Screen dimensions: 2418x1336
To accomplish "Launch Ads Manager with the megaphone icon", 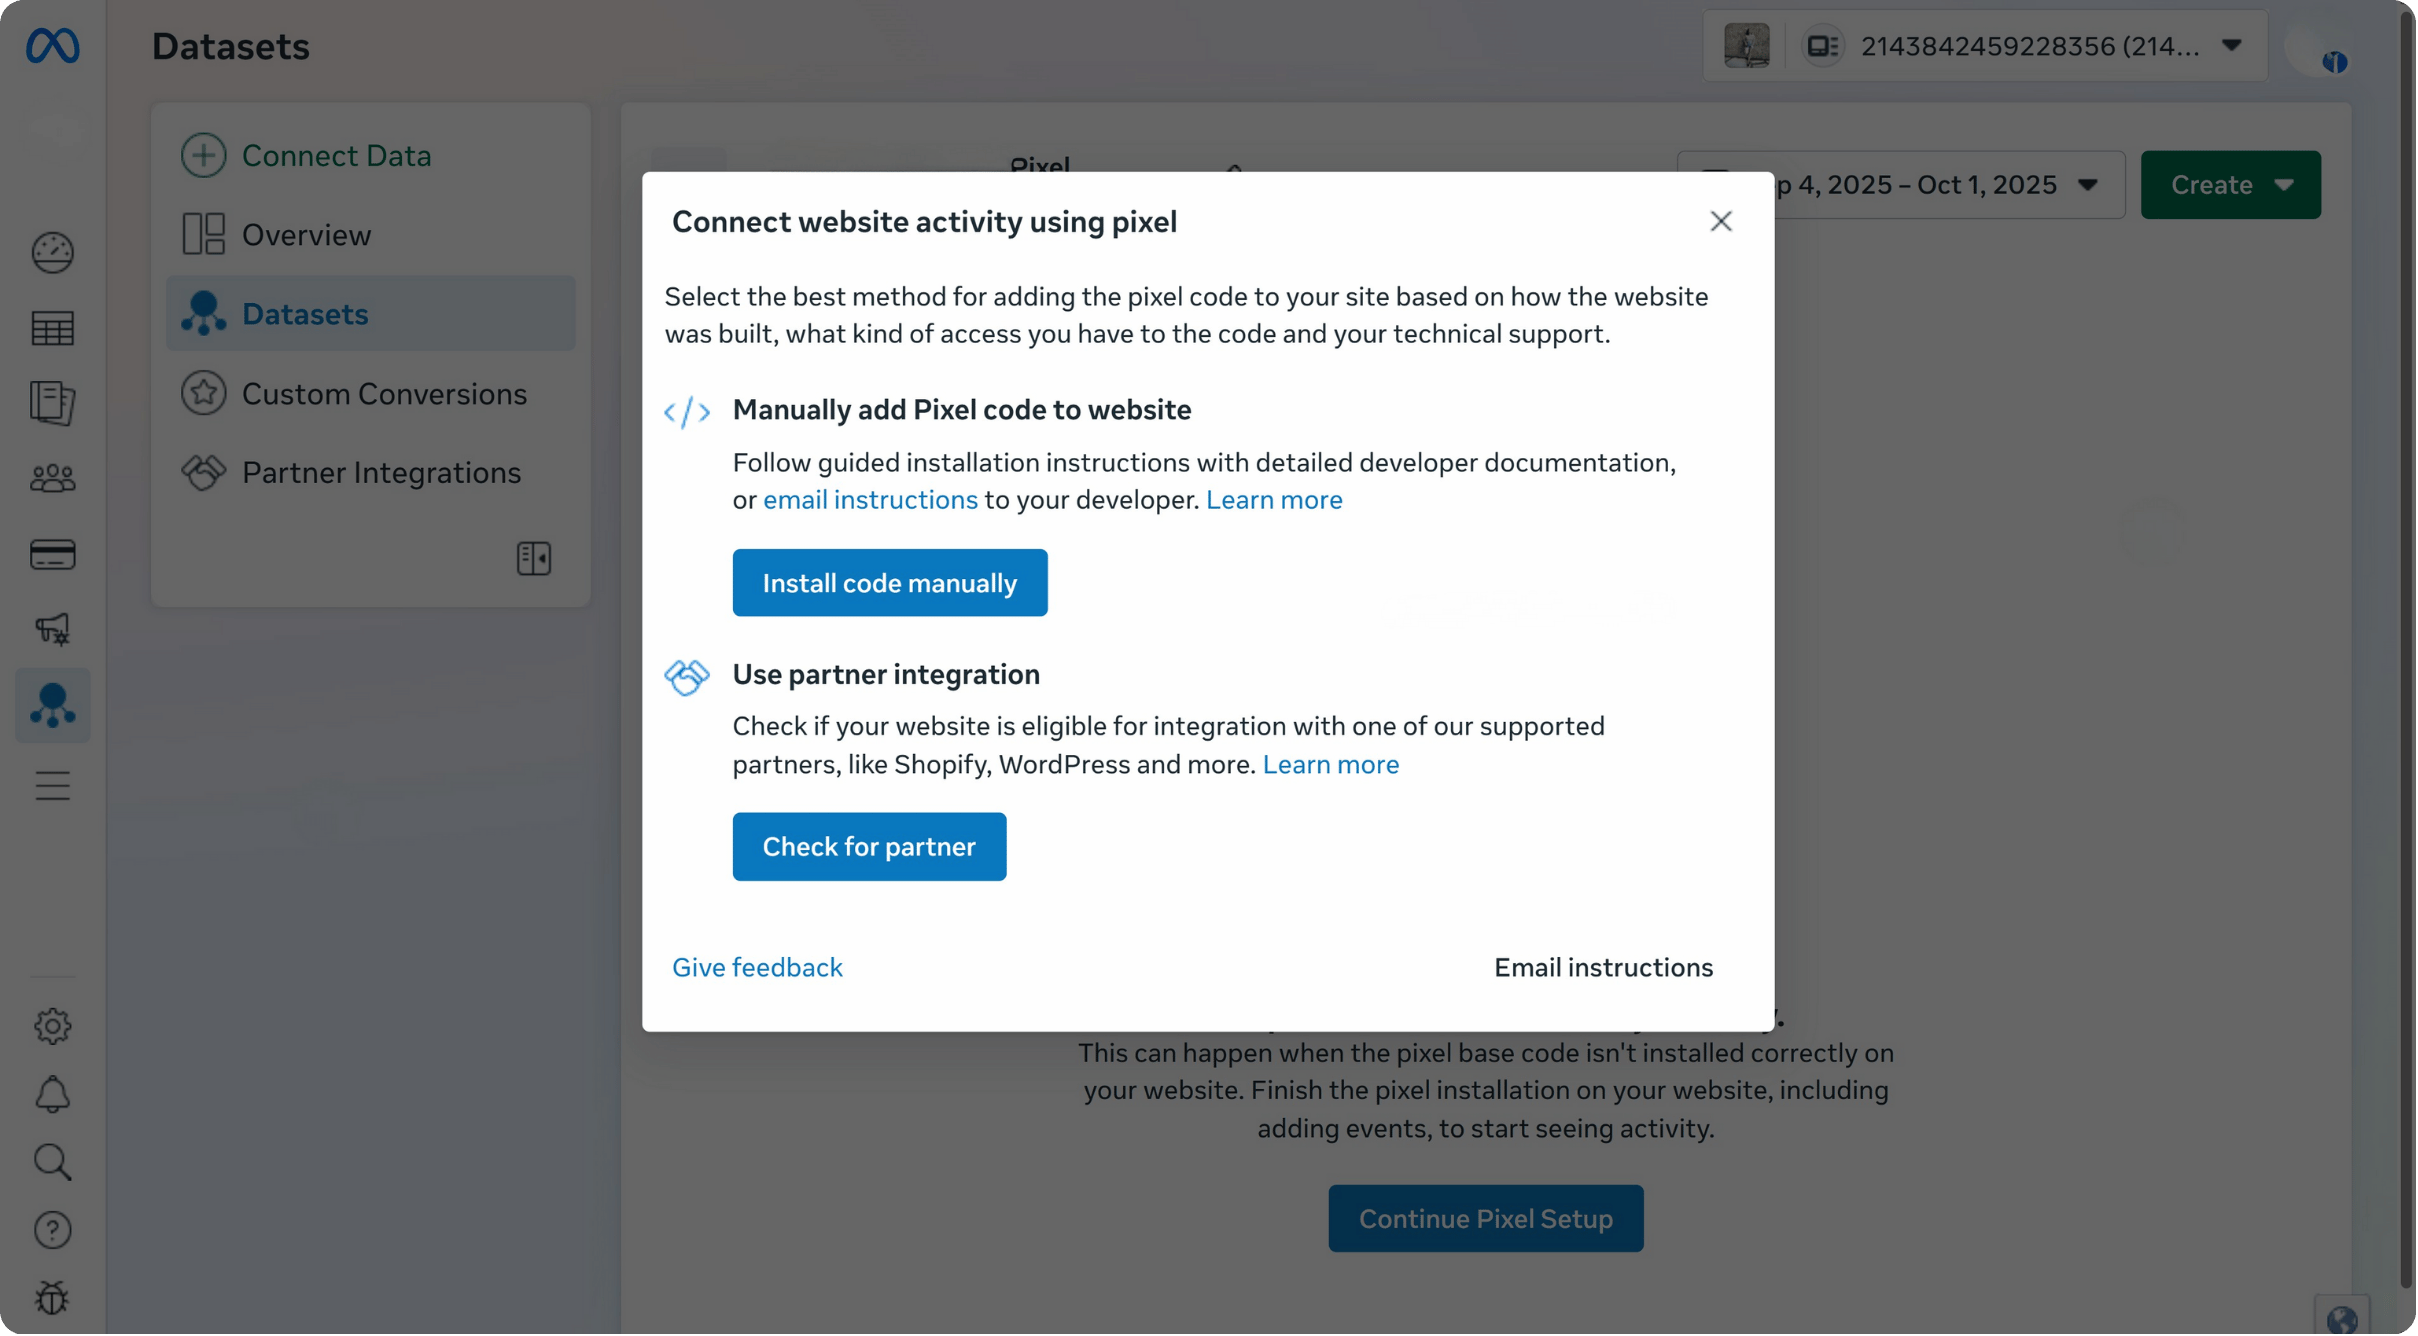I will pos(52,629).
